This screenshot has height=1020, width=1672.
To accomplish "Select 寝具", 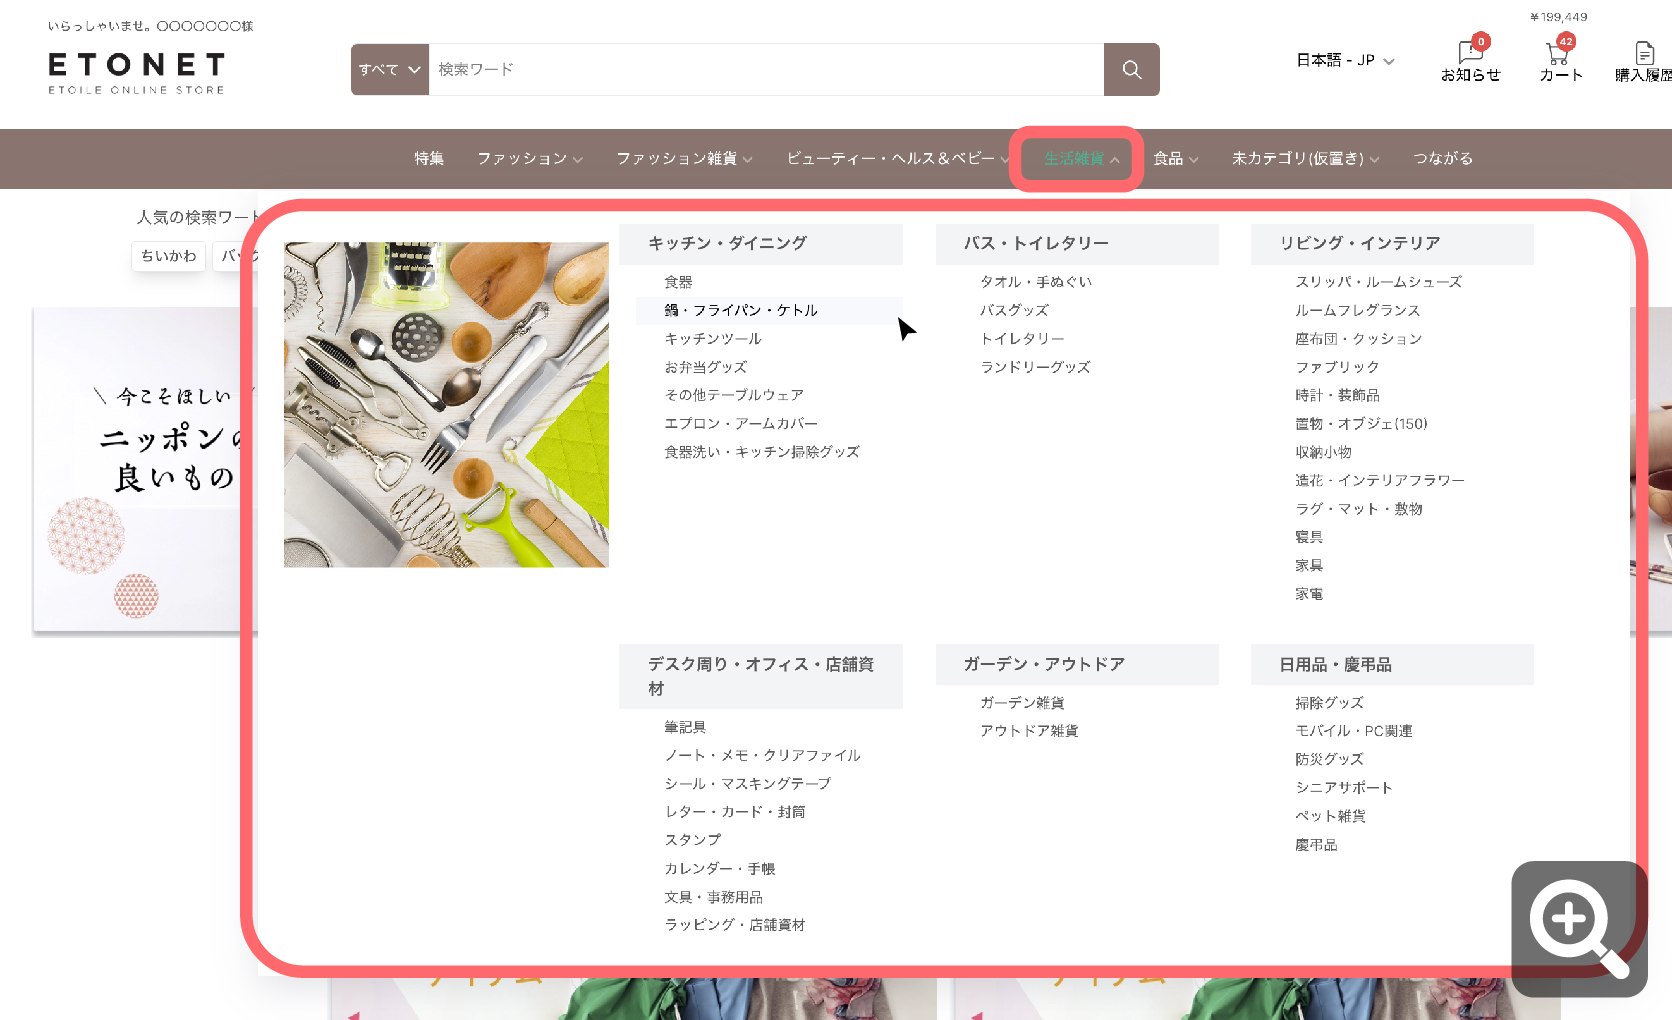I will [x=1309, y=537].
